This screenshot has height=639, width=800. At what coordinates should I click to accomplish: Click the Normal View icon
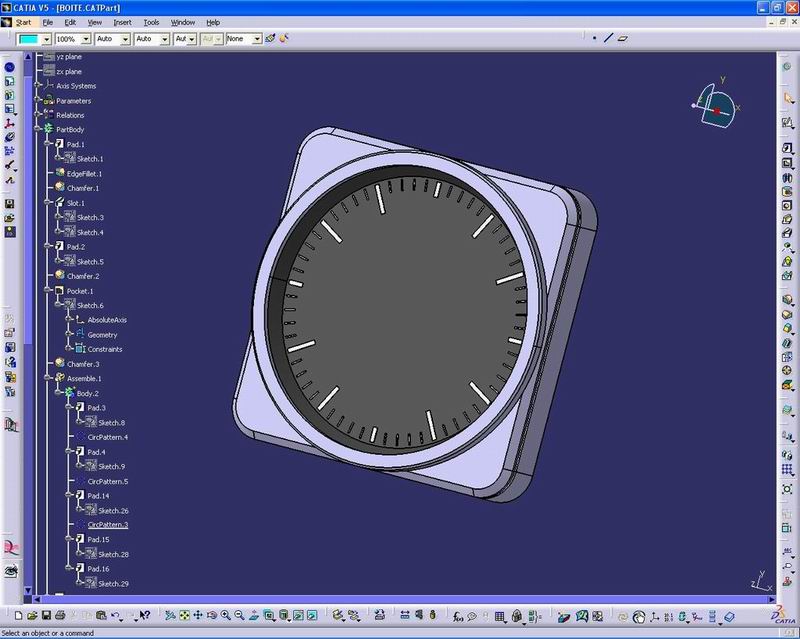pyautogui.click(x=254, y=616)
